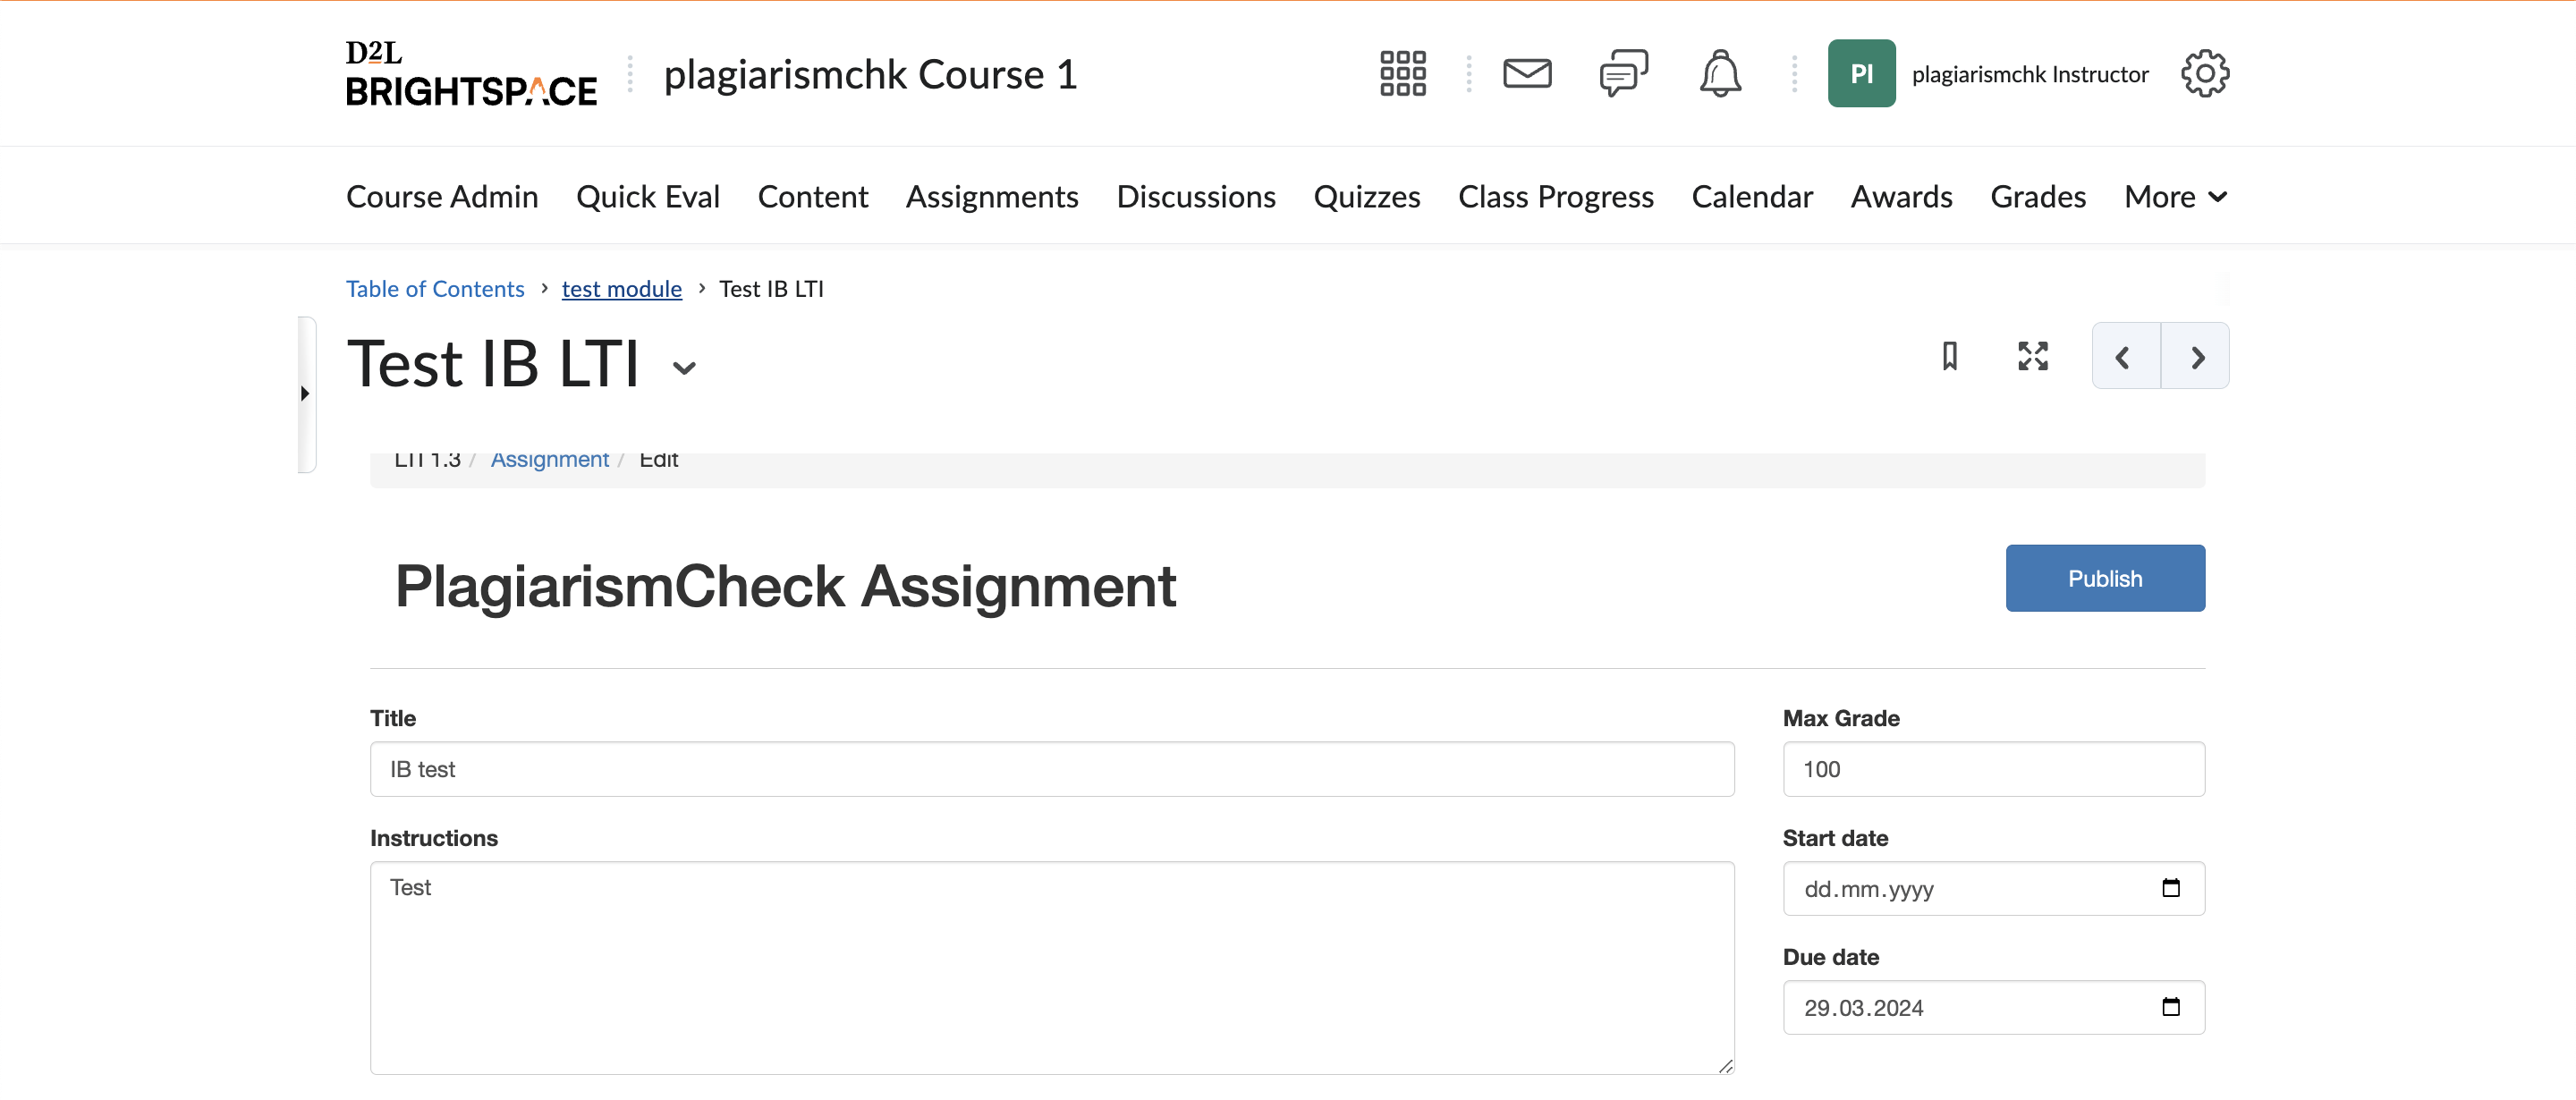
Task: Click the Title input field
Action: (1052, 768)
